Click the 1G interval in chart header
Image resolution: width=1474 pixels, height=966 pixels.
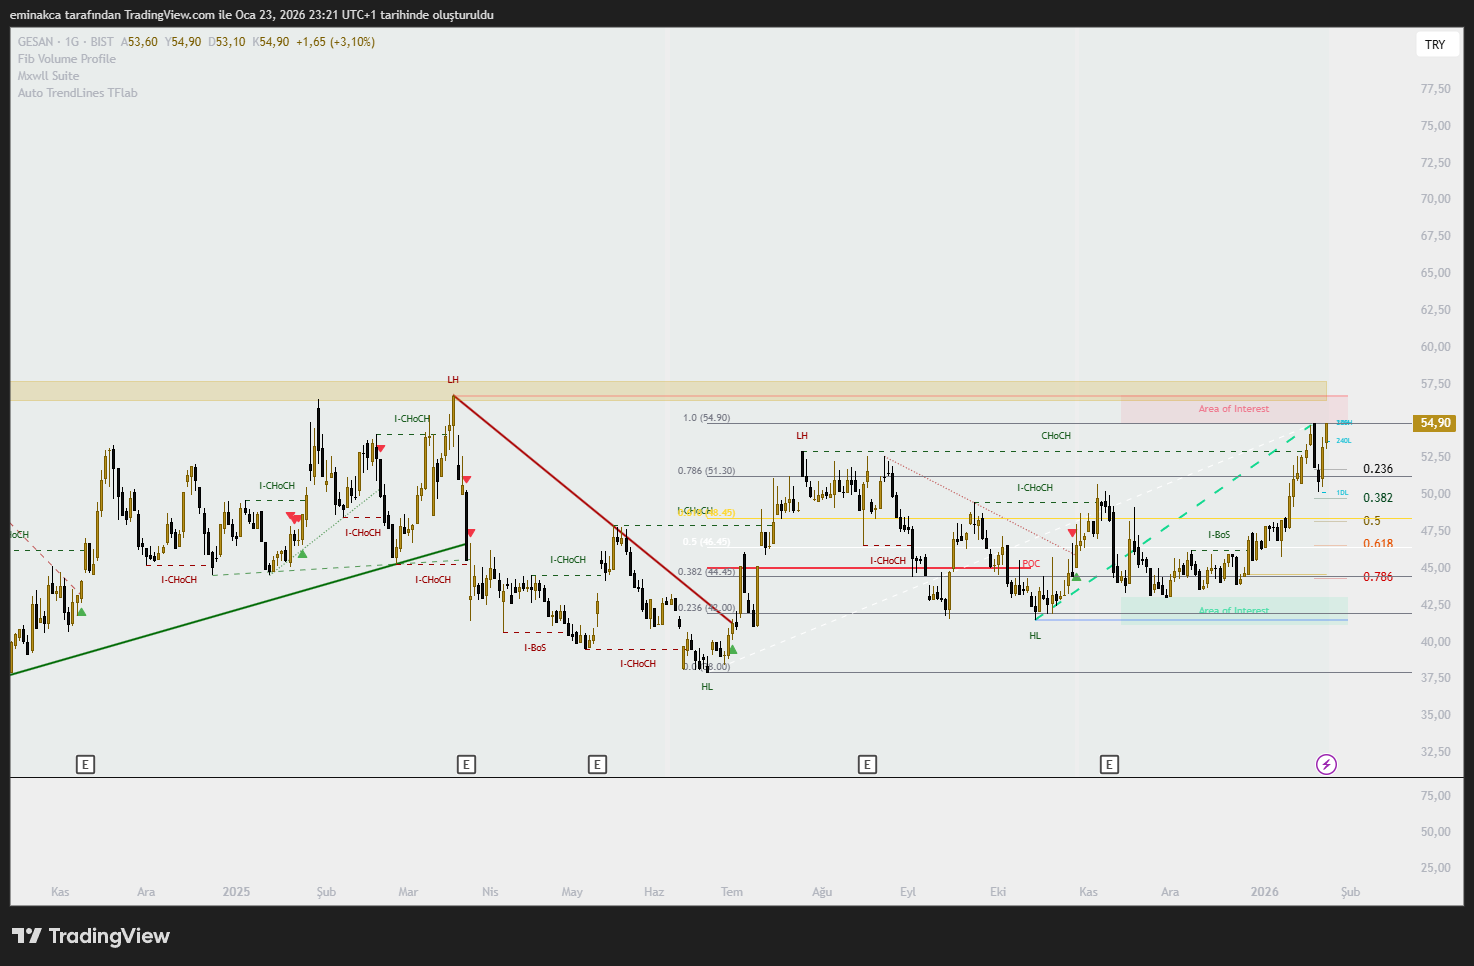pyautogui.click(x=72, y=42)
